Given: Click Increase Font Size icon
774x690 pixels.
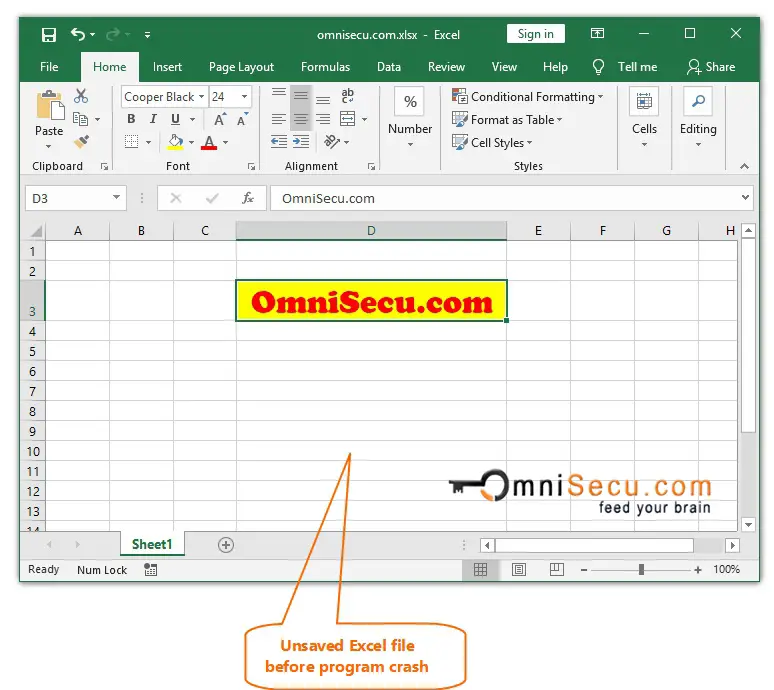Looking at the screenshot, I should pos(220,119).
